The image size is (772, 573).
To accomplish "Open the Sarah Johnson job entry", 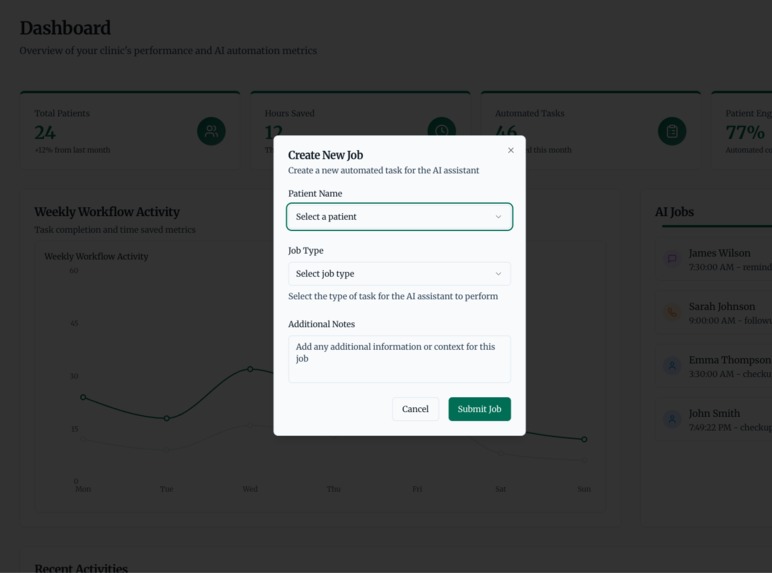I will pyautogui.click(x=714, y=313).
